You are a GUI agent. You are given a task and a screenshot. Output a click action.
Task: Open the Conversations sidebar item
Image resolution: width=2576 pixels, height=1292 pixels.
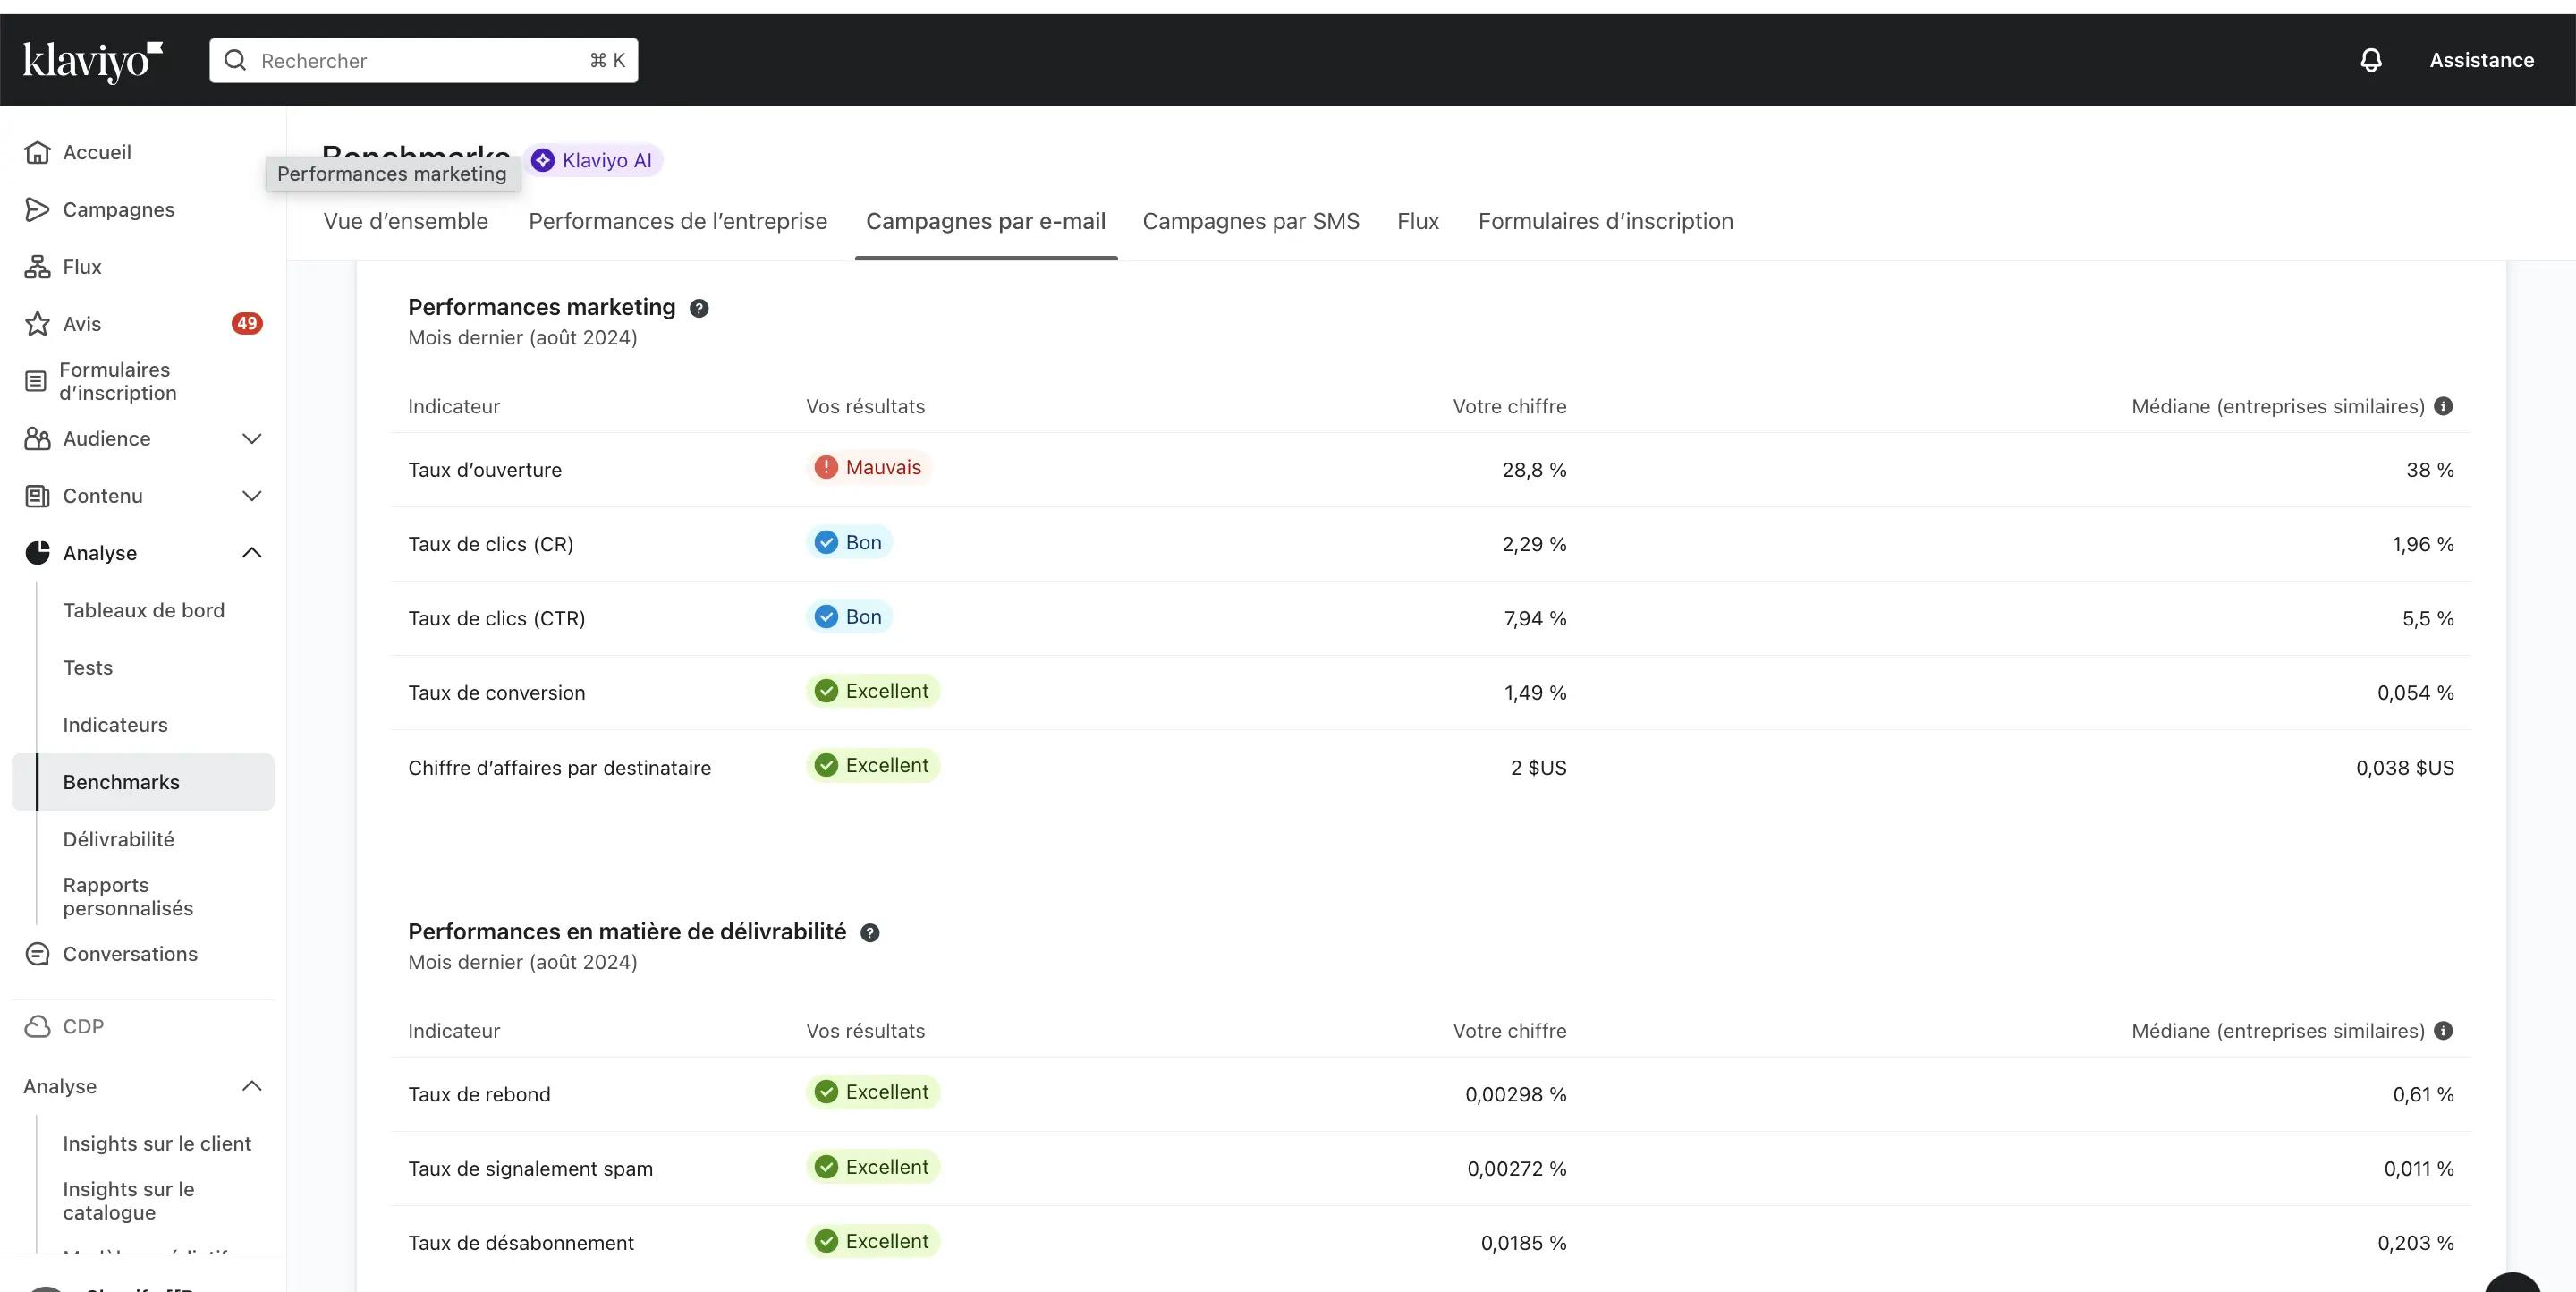(x=130, y=954)
